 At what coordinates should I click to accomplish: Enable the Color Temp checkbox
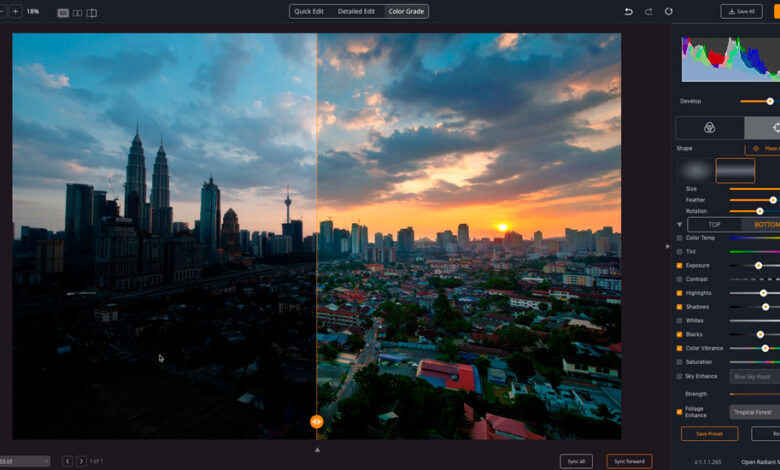680,238
